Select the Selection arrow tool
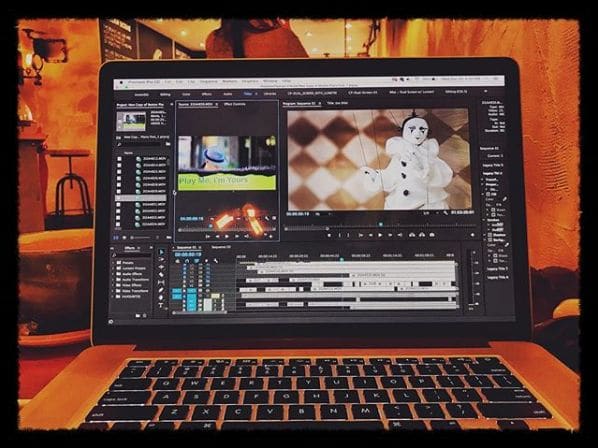This screenshot has width=598, height=448. (x=161, y=252)
